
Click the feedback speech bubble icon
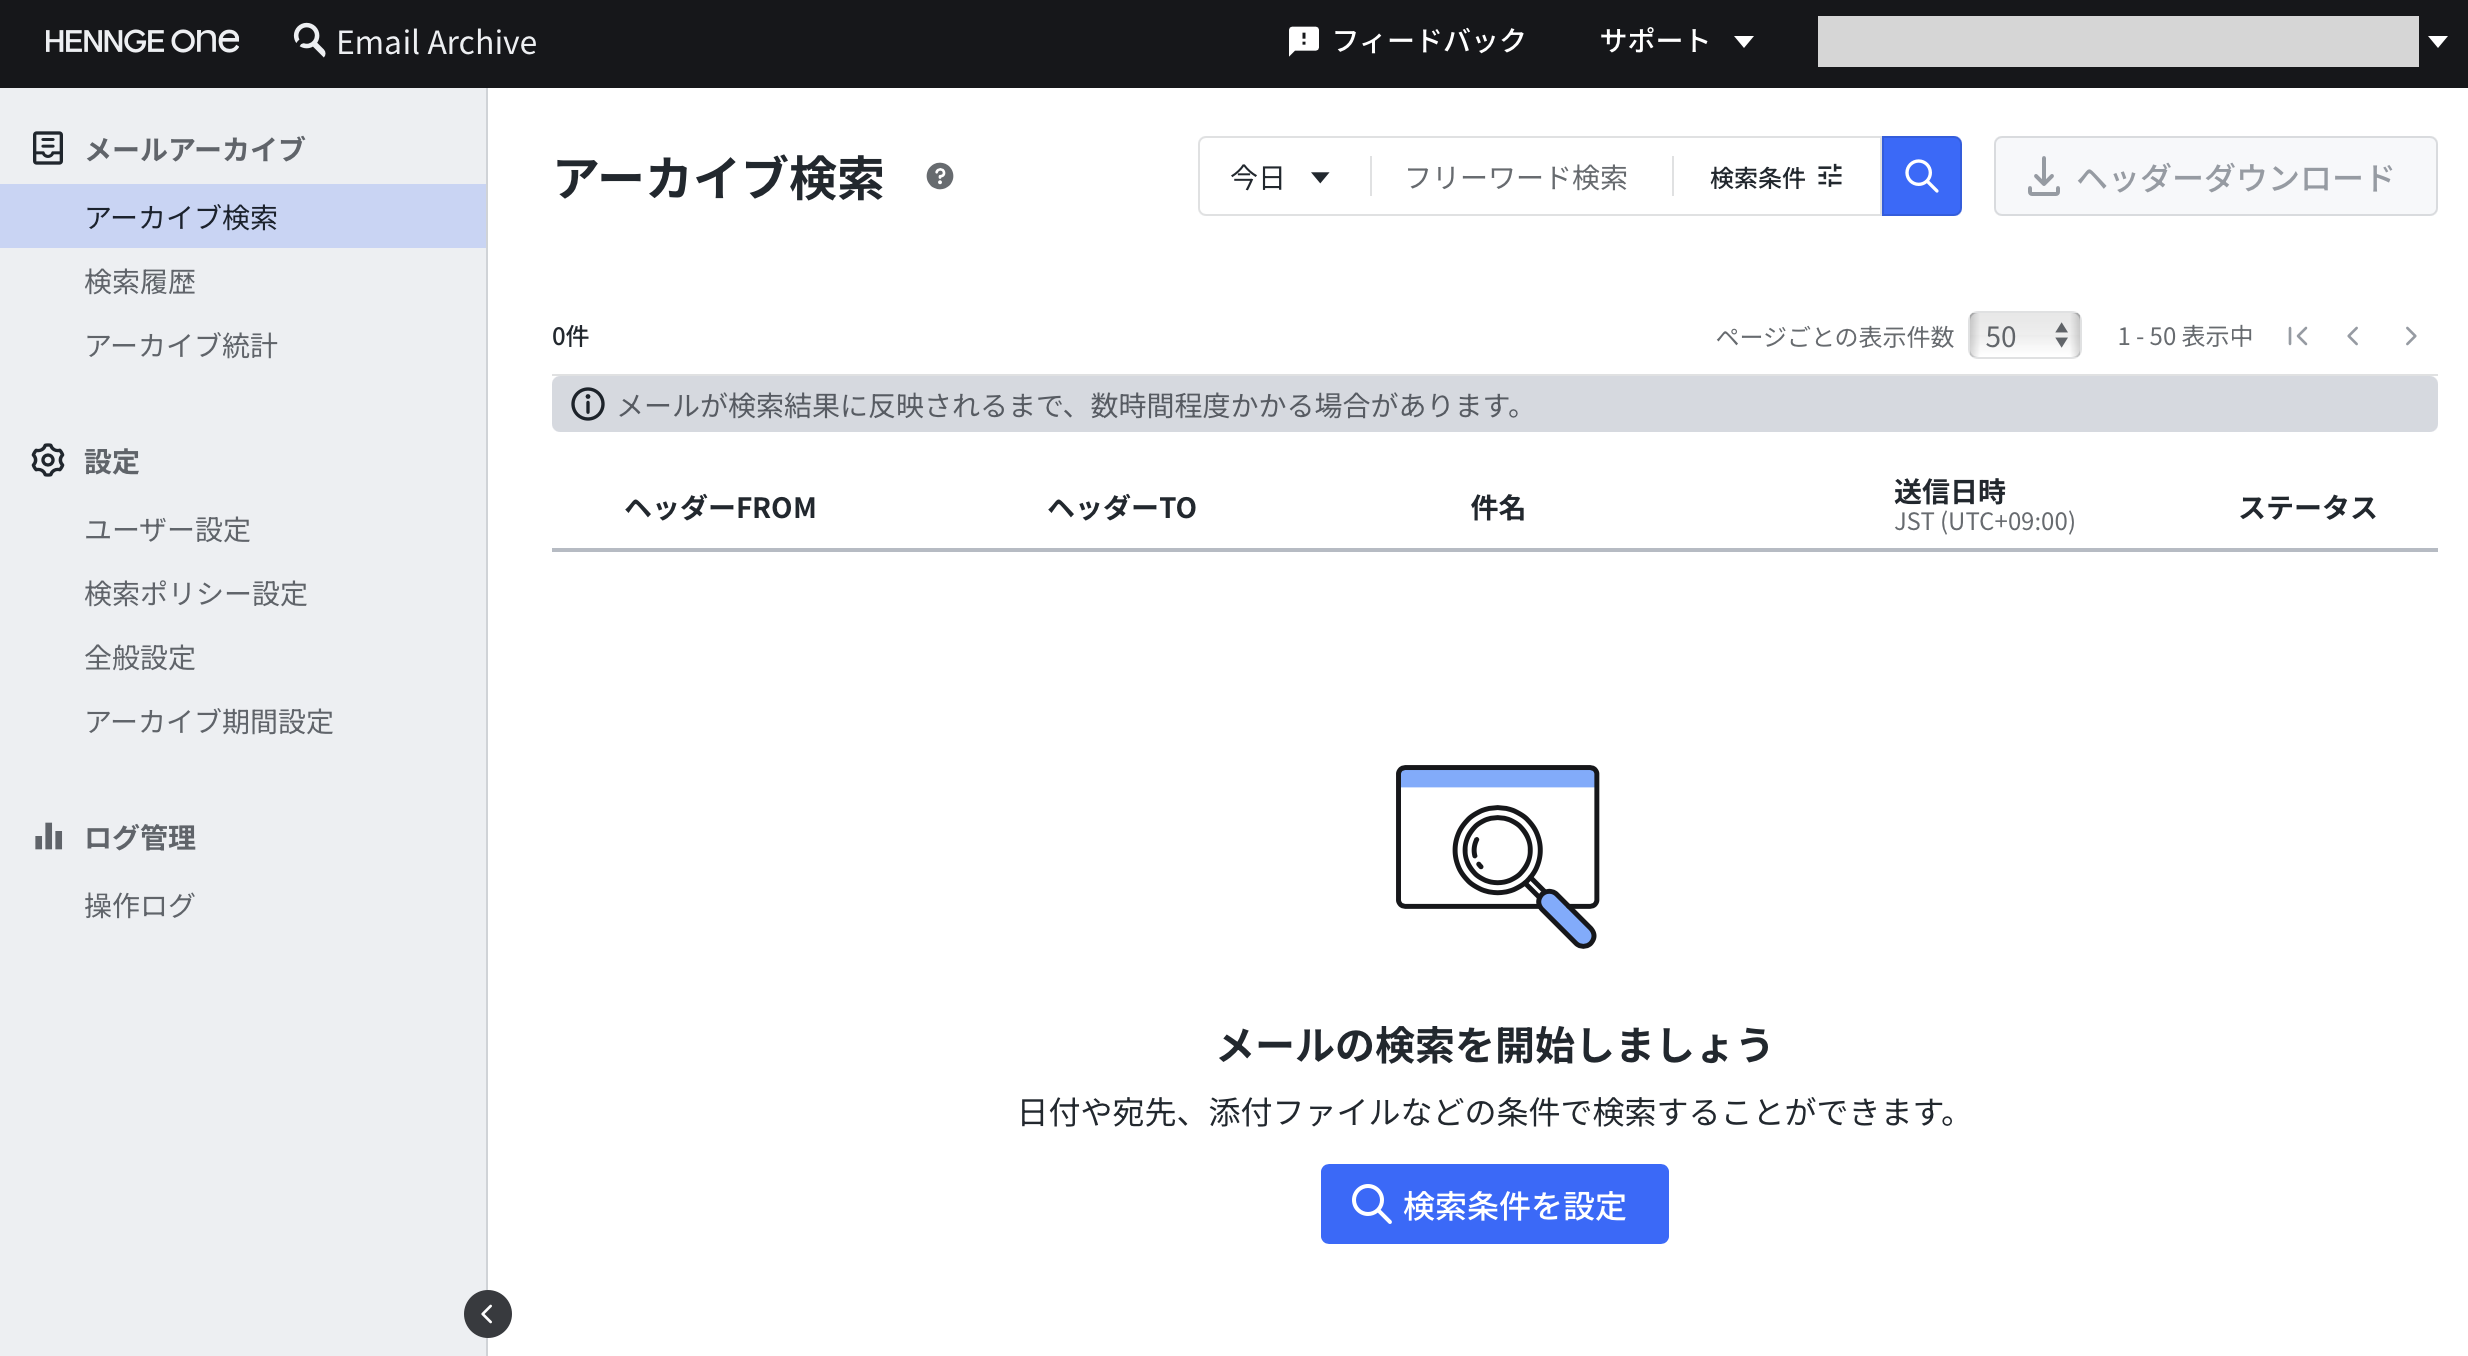1303,41
